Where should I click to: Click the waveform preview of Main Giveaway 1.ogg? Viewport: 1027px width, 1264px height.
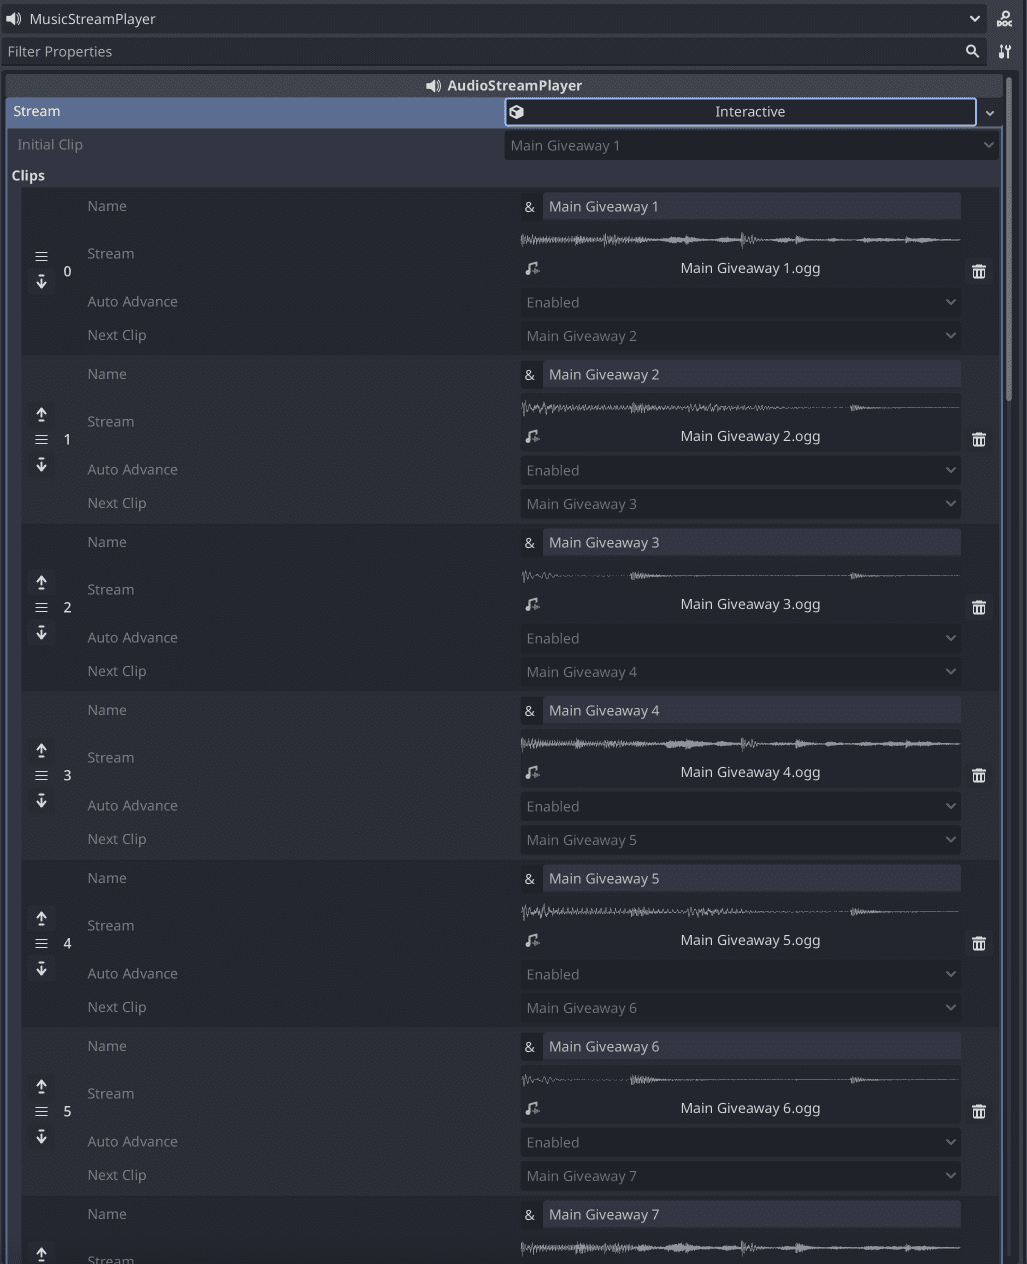click(x=740, y=239)
